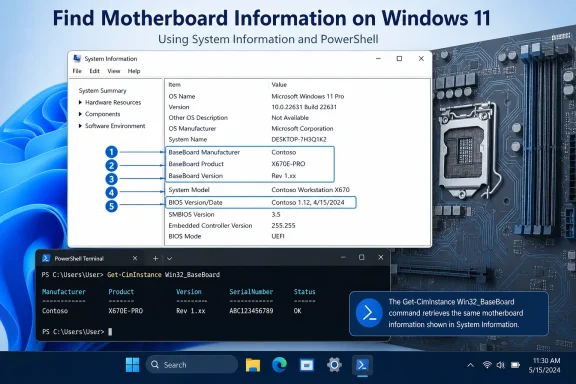The image size is (576, 384).
Task: Select the Hardware Resources tree label
Action: coord(113,102)
